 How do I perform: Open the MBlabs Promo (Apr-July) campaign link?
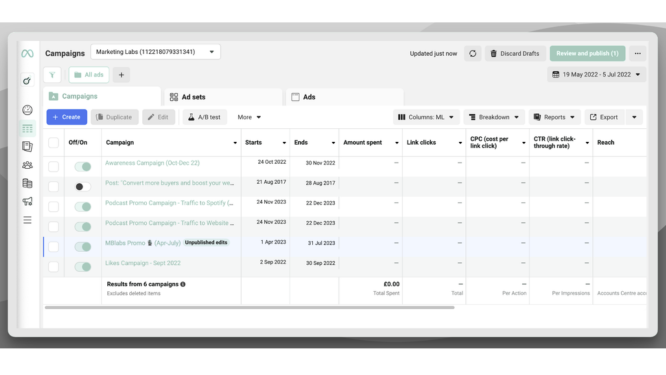(143, 243)
